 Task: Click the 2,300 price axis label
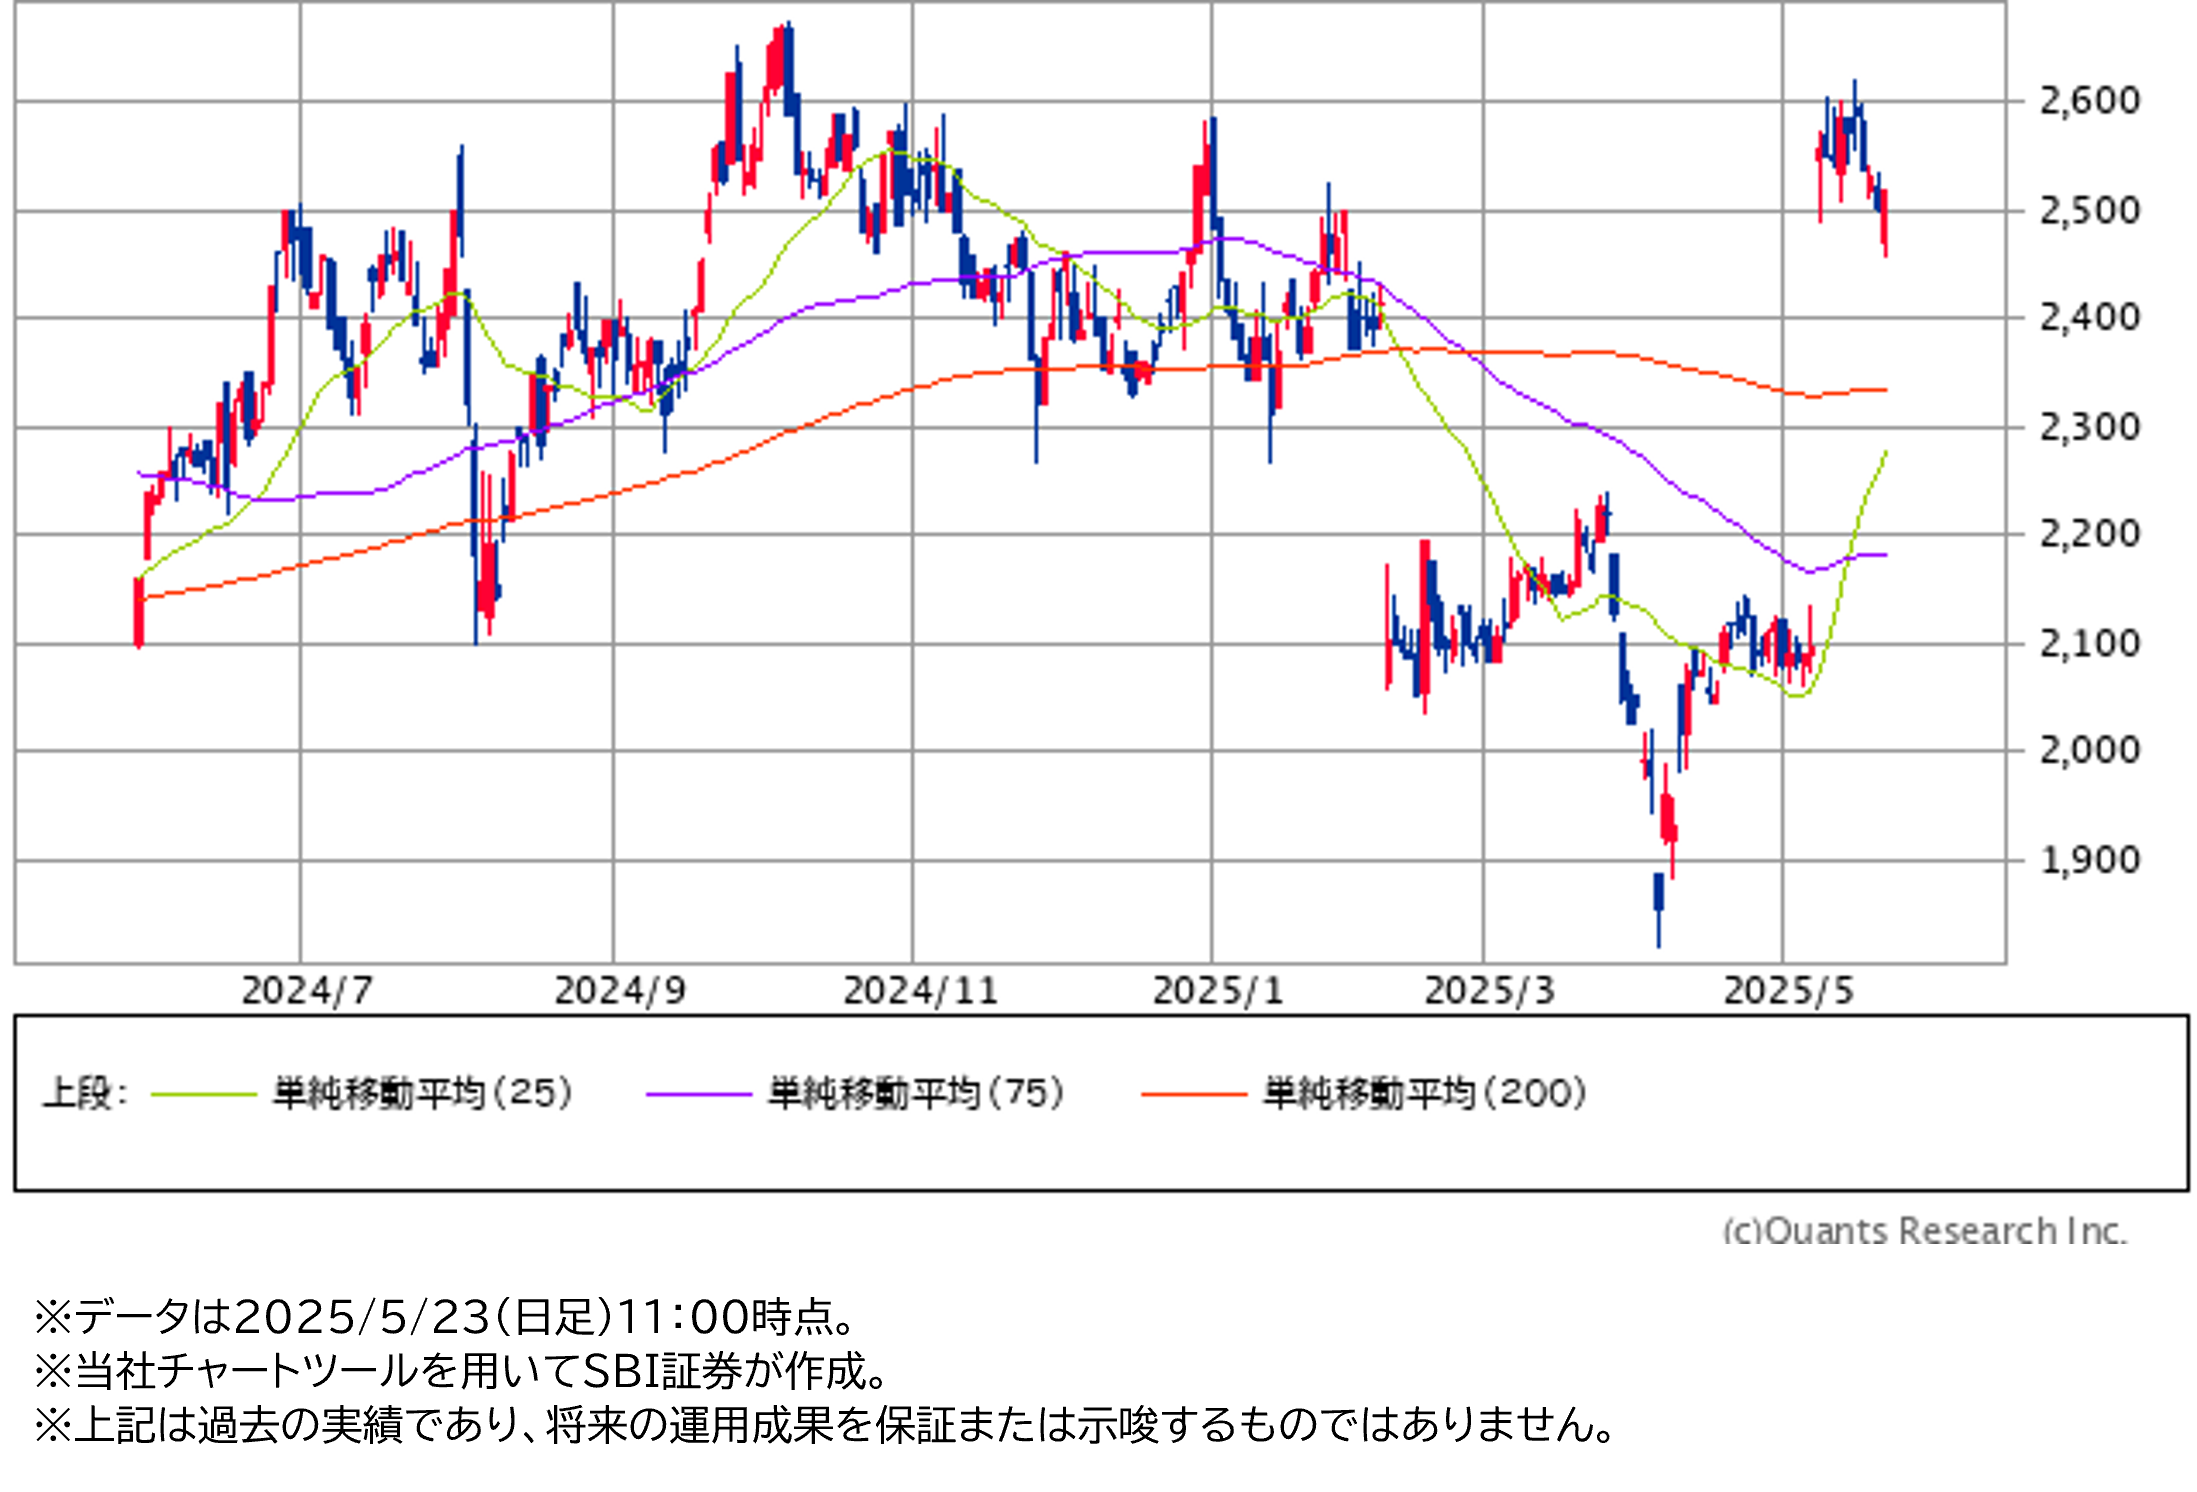click(x=2089, y=428)
